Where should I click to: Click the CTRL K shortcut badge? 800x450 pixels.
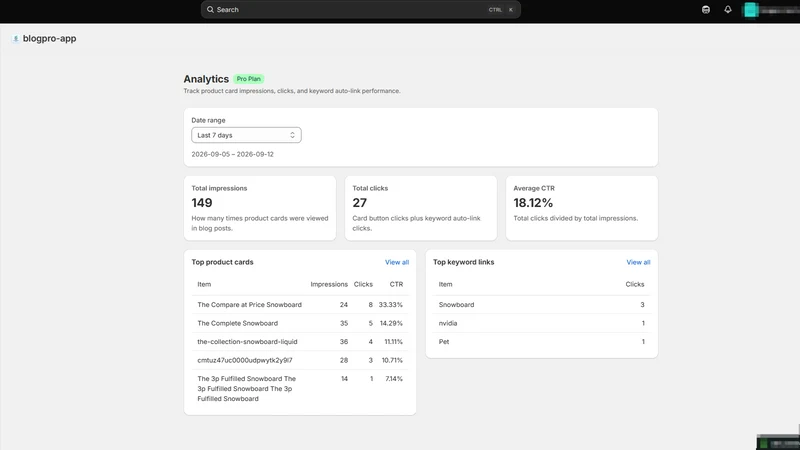501,10
